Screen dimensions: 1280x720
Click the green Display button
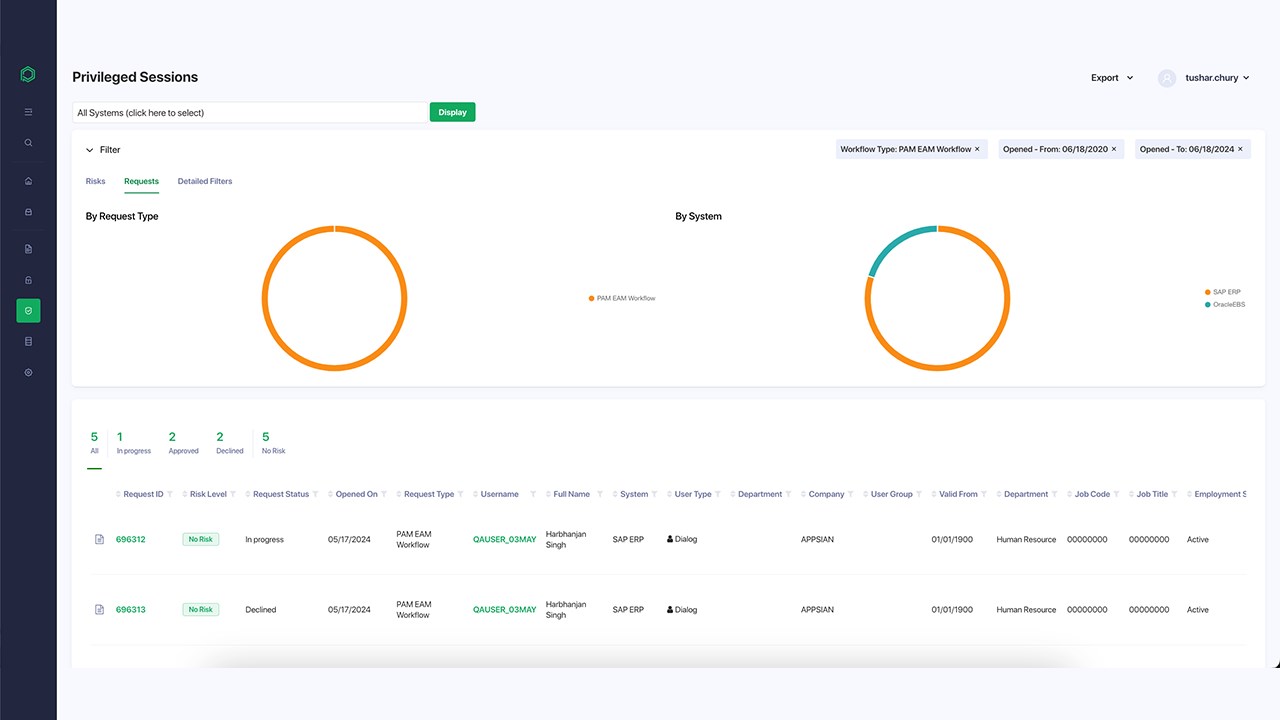[x=453, y=112]
